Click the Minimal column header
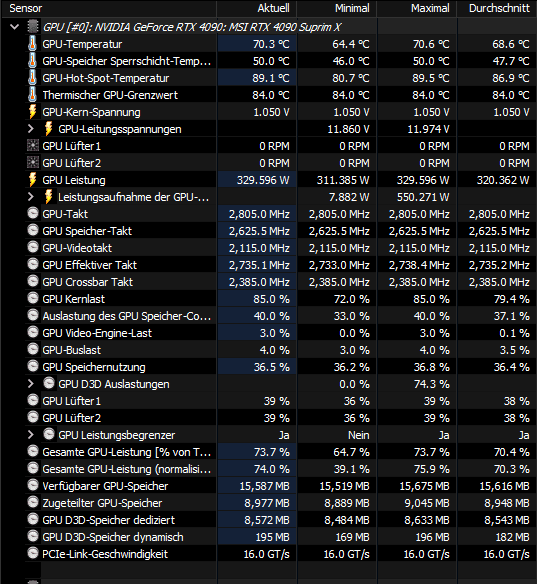This screenshot has width=537, height=584. click(x=352, y=8)
